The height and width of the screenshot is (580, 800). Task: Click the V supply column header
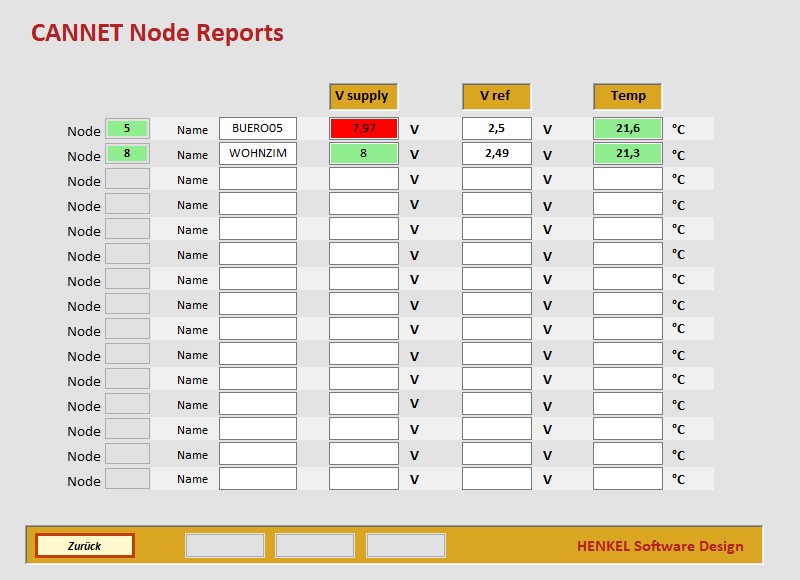pos(363,96)
